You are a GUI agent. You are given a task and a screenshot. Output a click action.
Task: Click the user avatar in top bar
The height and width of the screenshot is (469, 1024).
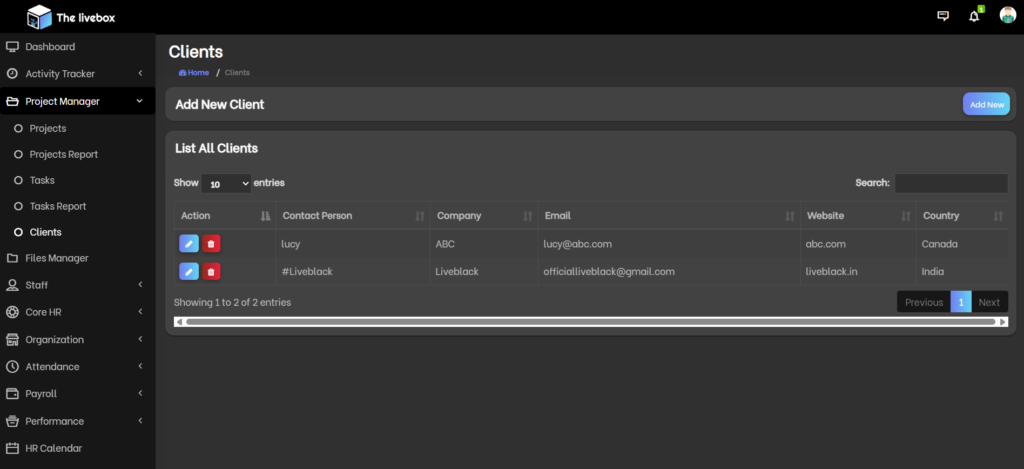tap(1007, 16)
